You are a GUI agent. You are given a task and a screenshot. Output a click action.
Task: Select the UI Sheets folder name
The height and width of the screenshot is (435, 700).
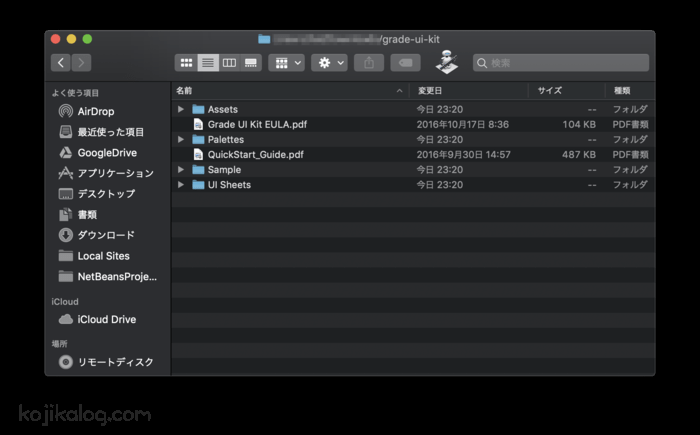(229, 185)
